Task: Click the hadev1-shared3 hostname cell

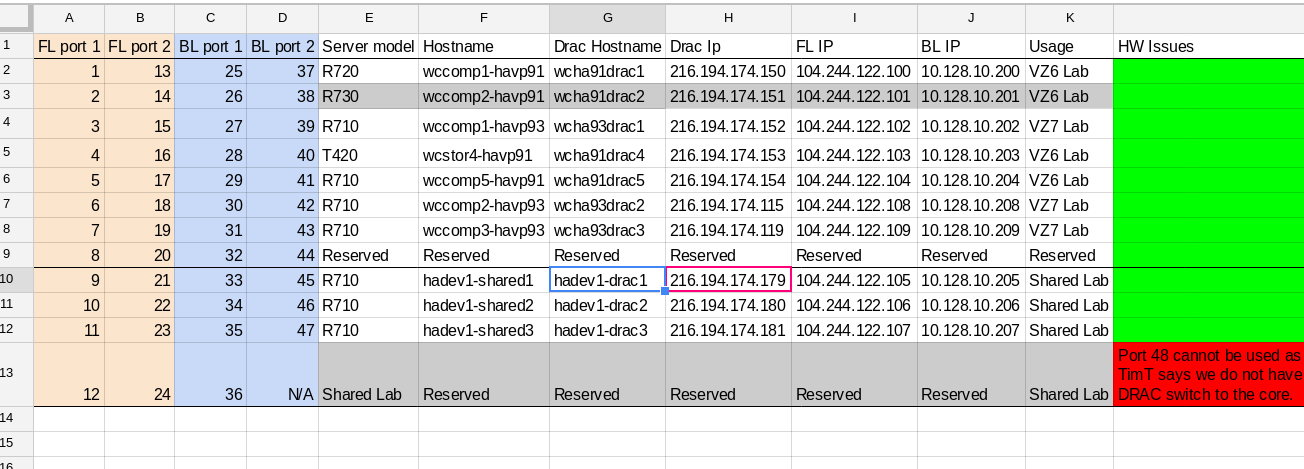Action: (x=483, y=330)
